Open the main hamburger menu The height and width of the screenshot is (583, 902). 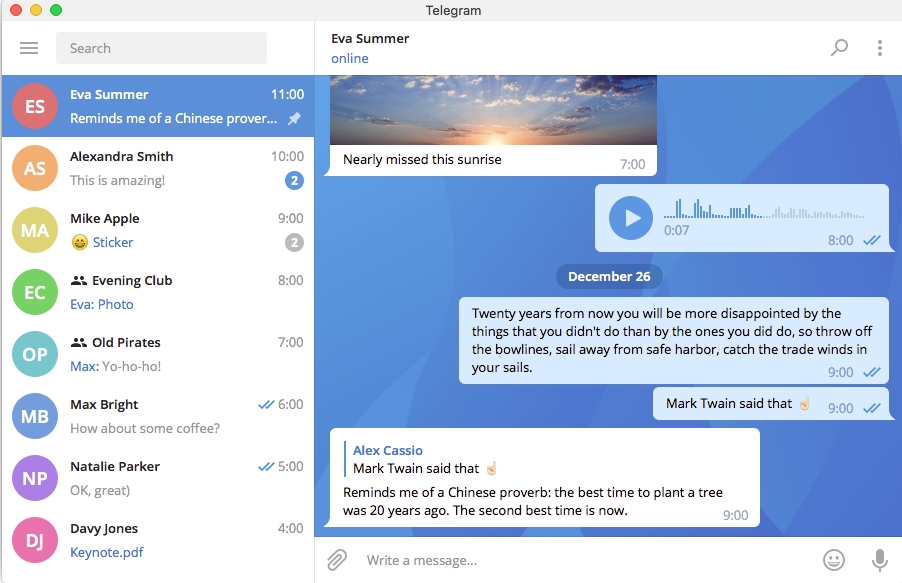pos(28,47)
